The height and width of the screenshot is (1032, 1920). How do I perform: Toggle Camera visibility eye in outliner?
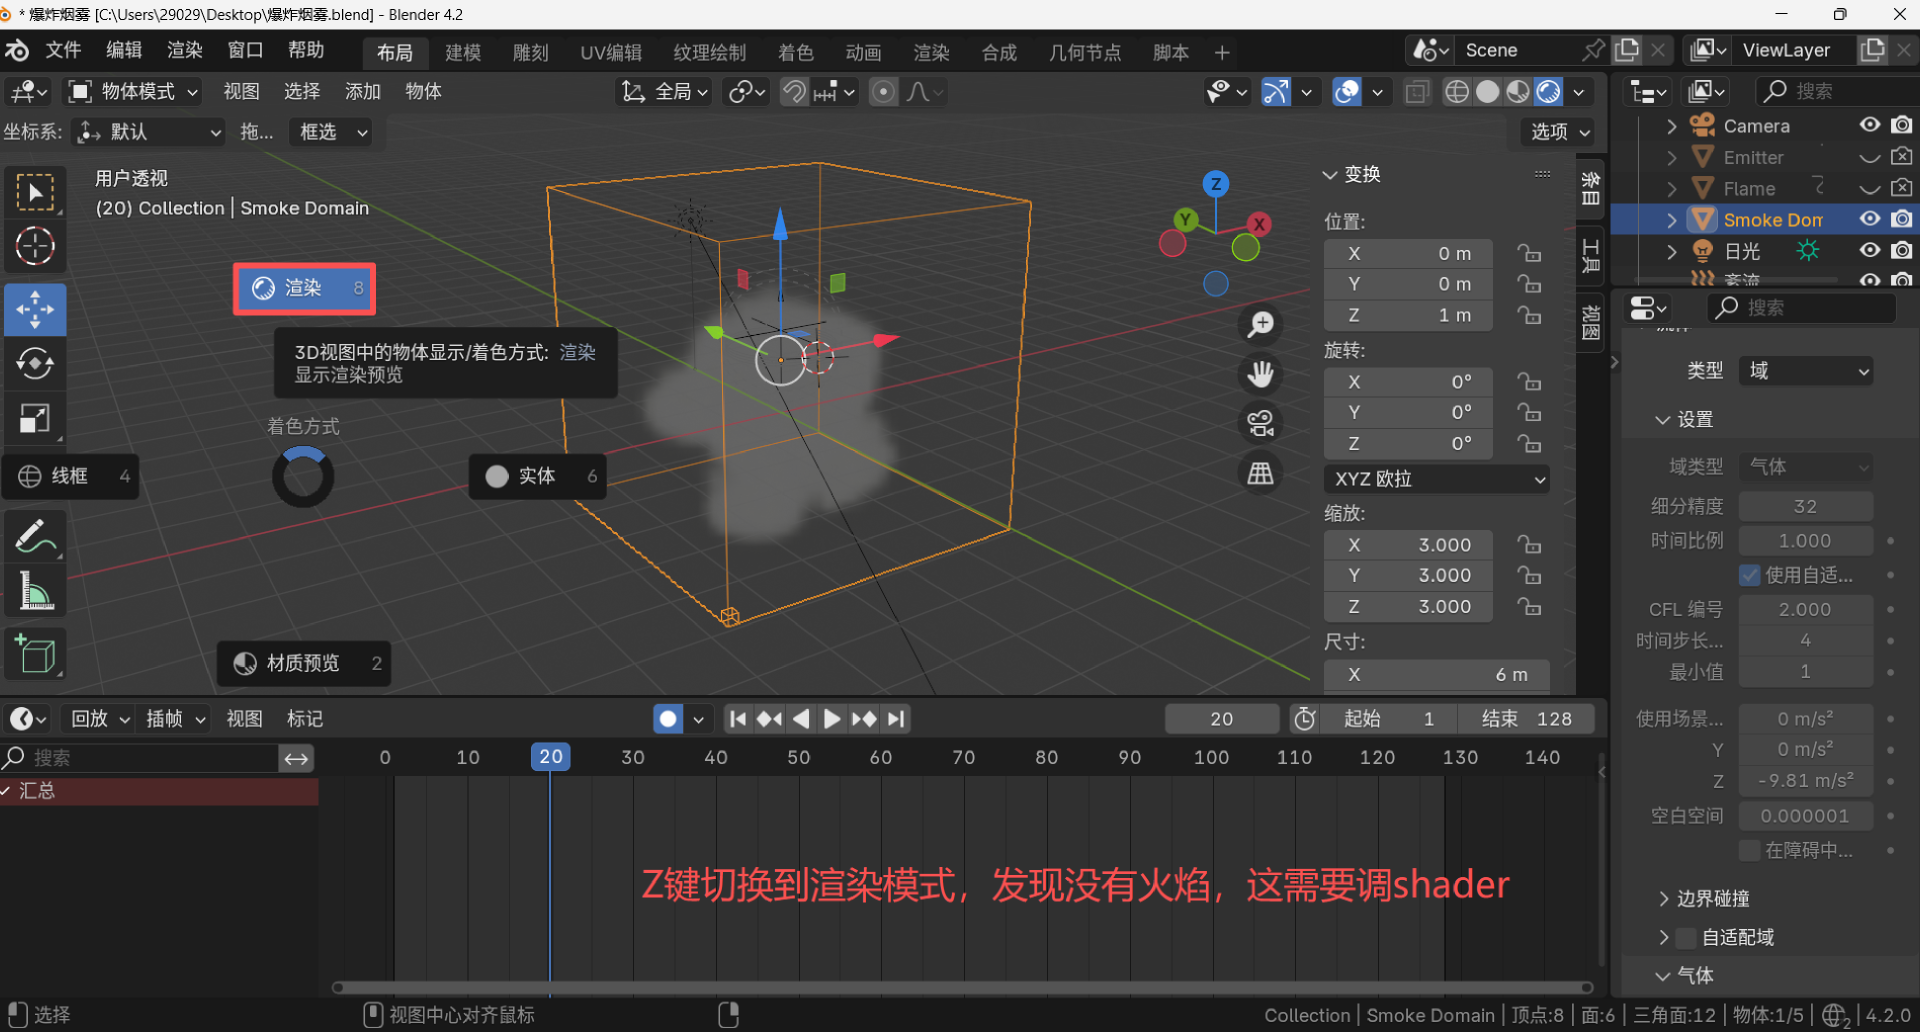pos(1869,125)
